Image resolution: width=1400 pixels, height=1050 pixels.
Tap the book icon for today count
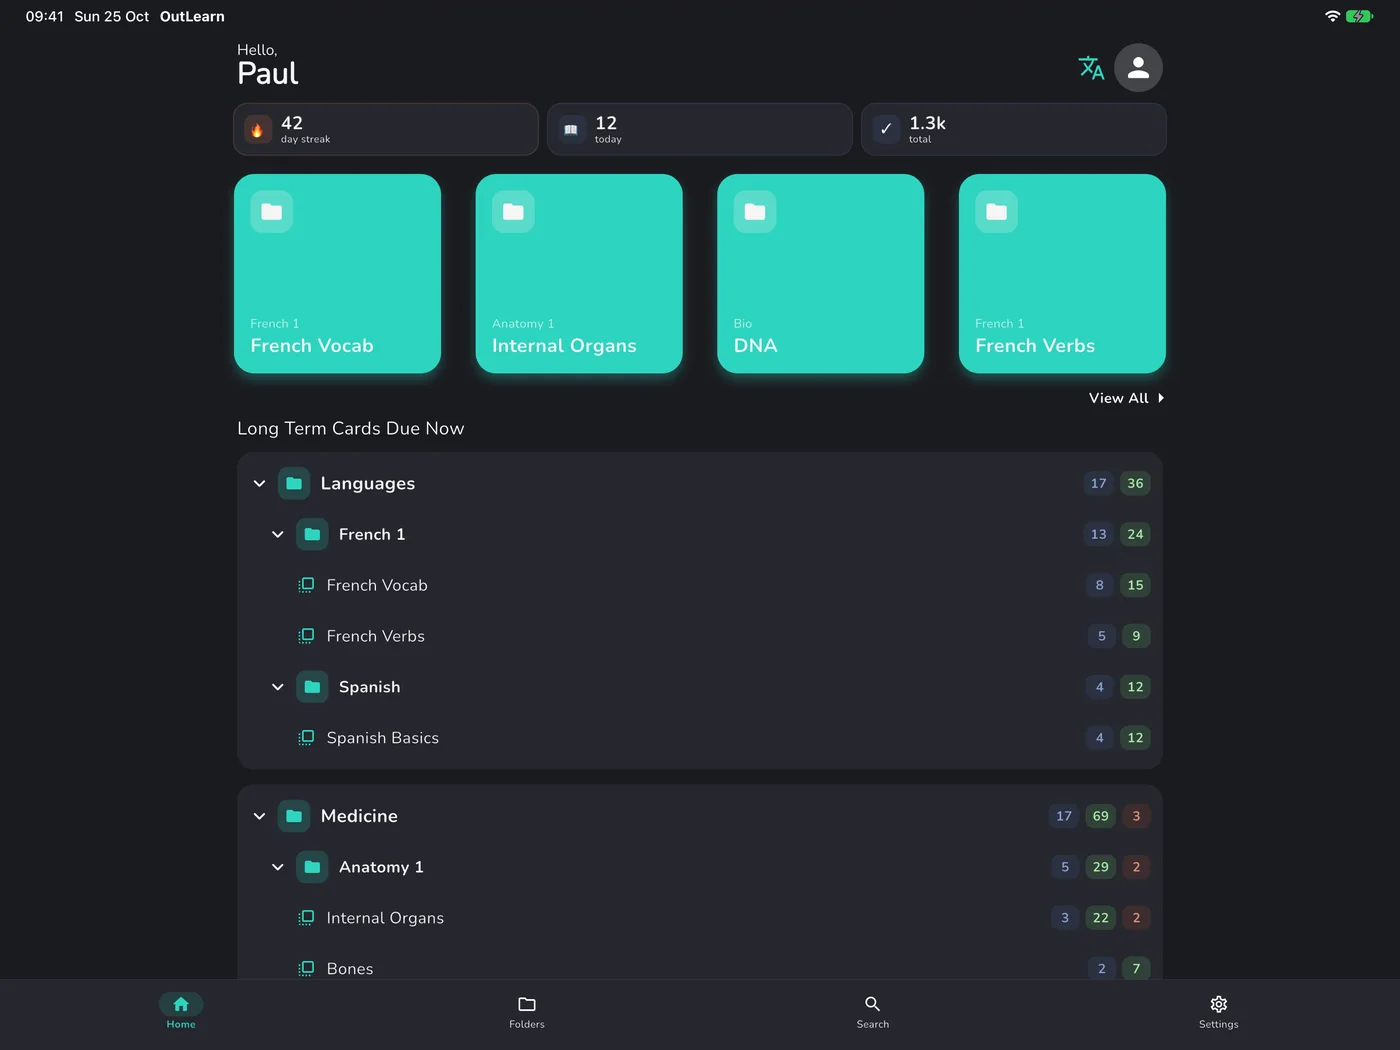click(571, 130)
